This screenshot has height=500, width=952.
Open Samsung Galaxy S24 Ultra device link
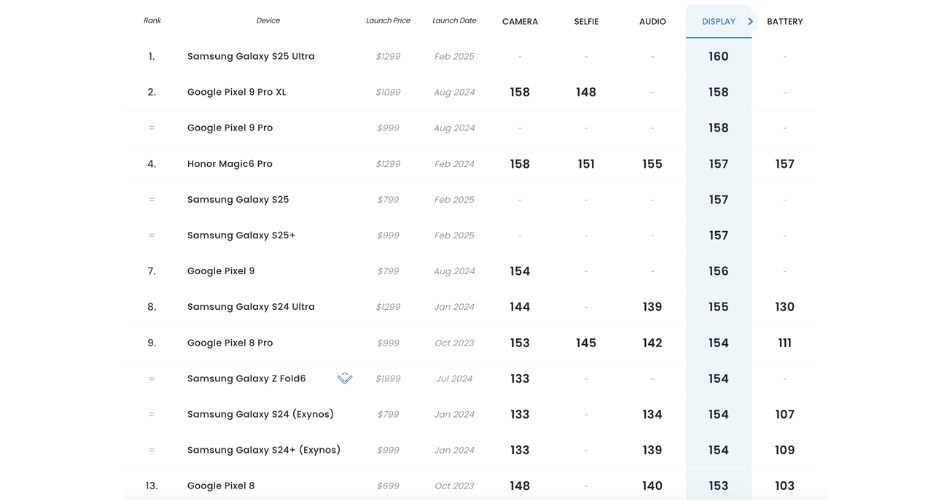coord(251,307)
